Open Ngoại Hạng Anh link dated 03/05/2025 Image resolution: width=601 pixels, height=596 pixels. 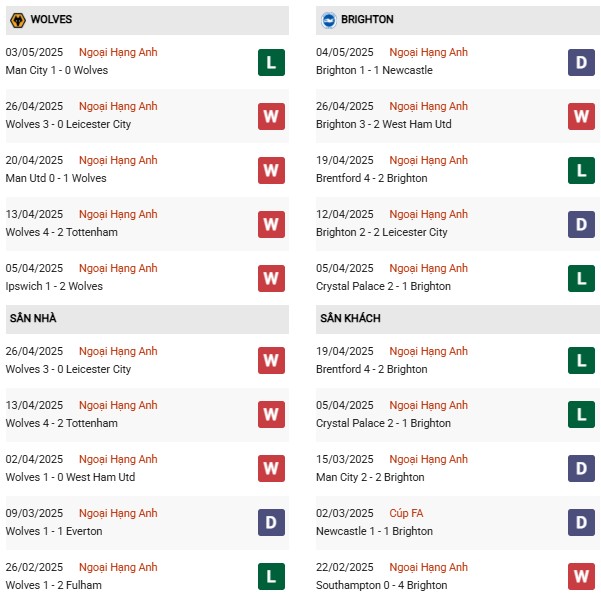tap(118, 52)
